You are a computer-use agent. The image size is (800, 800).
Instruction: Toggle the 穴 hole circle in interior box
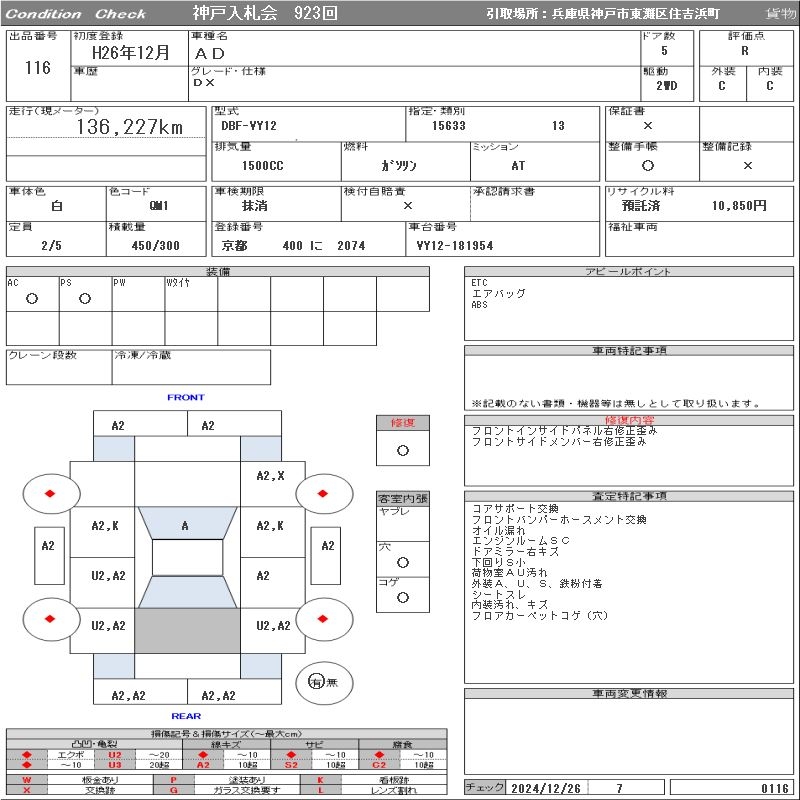coord(402,562)
